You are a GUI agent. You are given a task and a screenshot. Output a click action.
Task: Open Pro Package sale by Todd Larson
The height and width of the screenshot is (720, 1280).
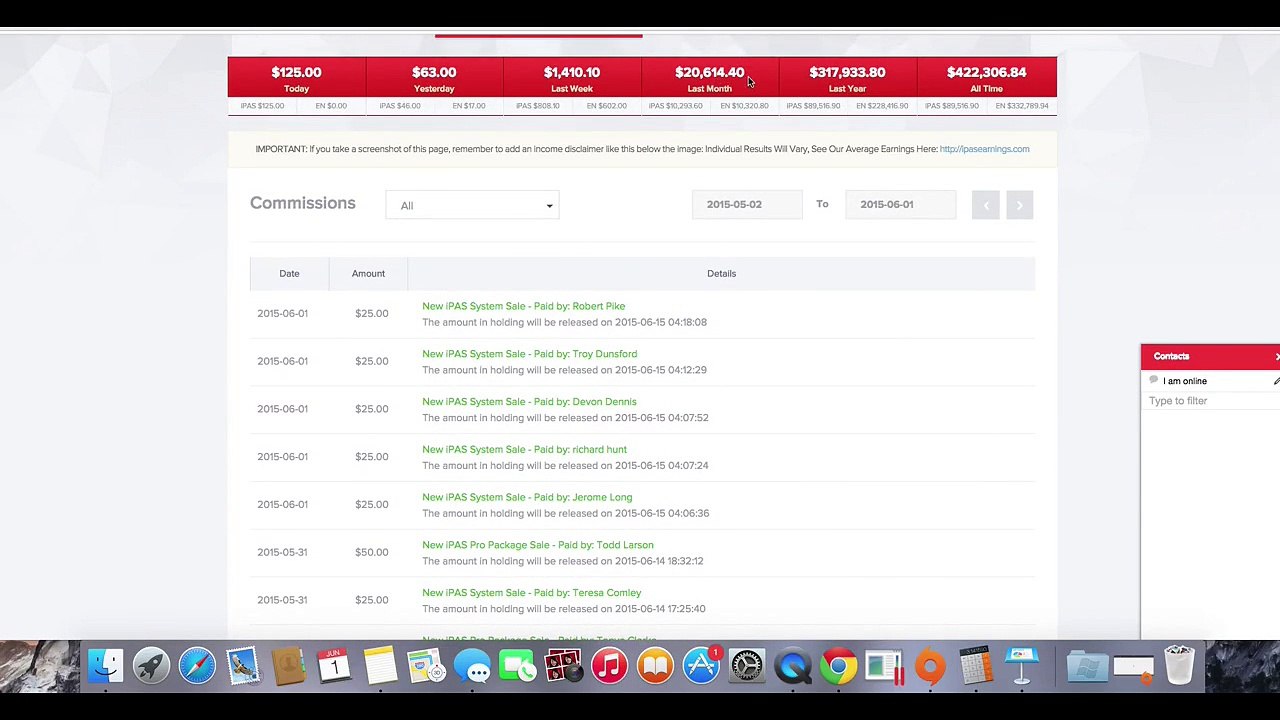[537, 545]
